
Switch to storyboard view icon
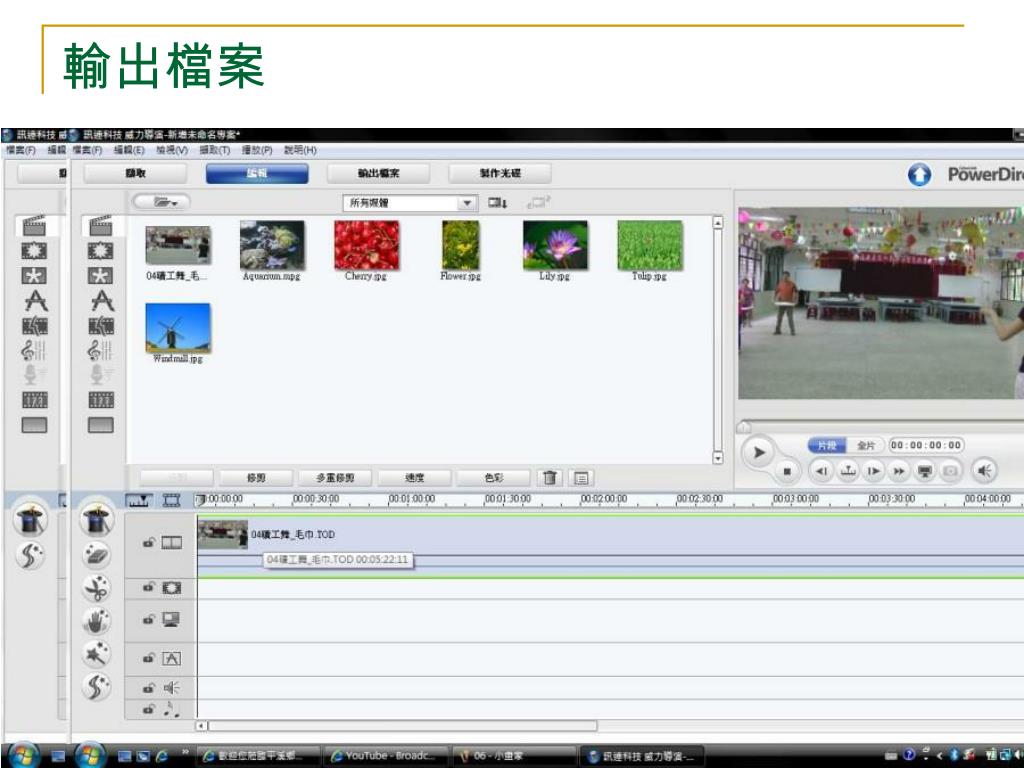point(171,501)
